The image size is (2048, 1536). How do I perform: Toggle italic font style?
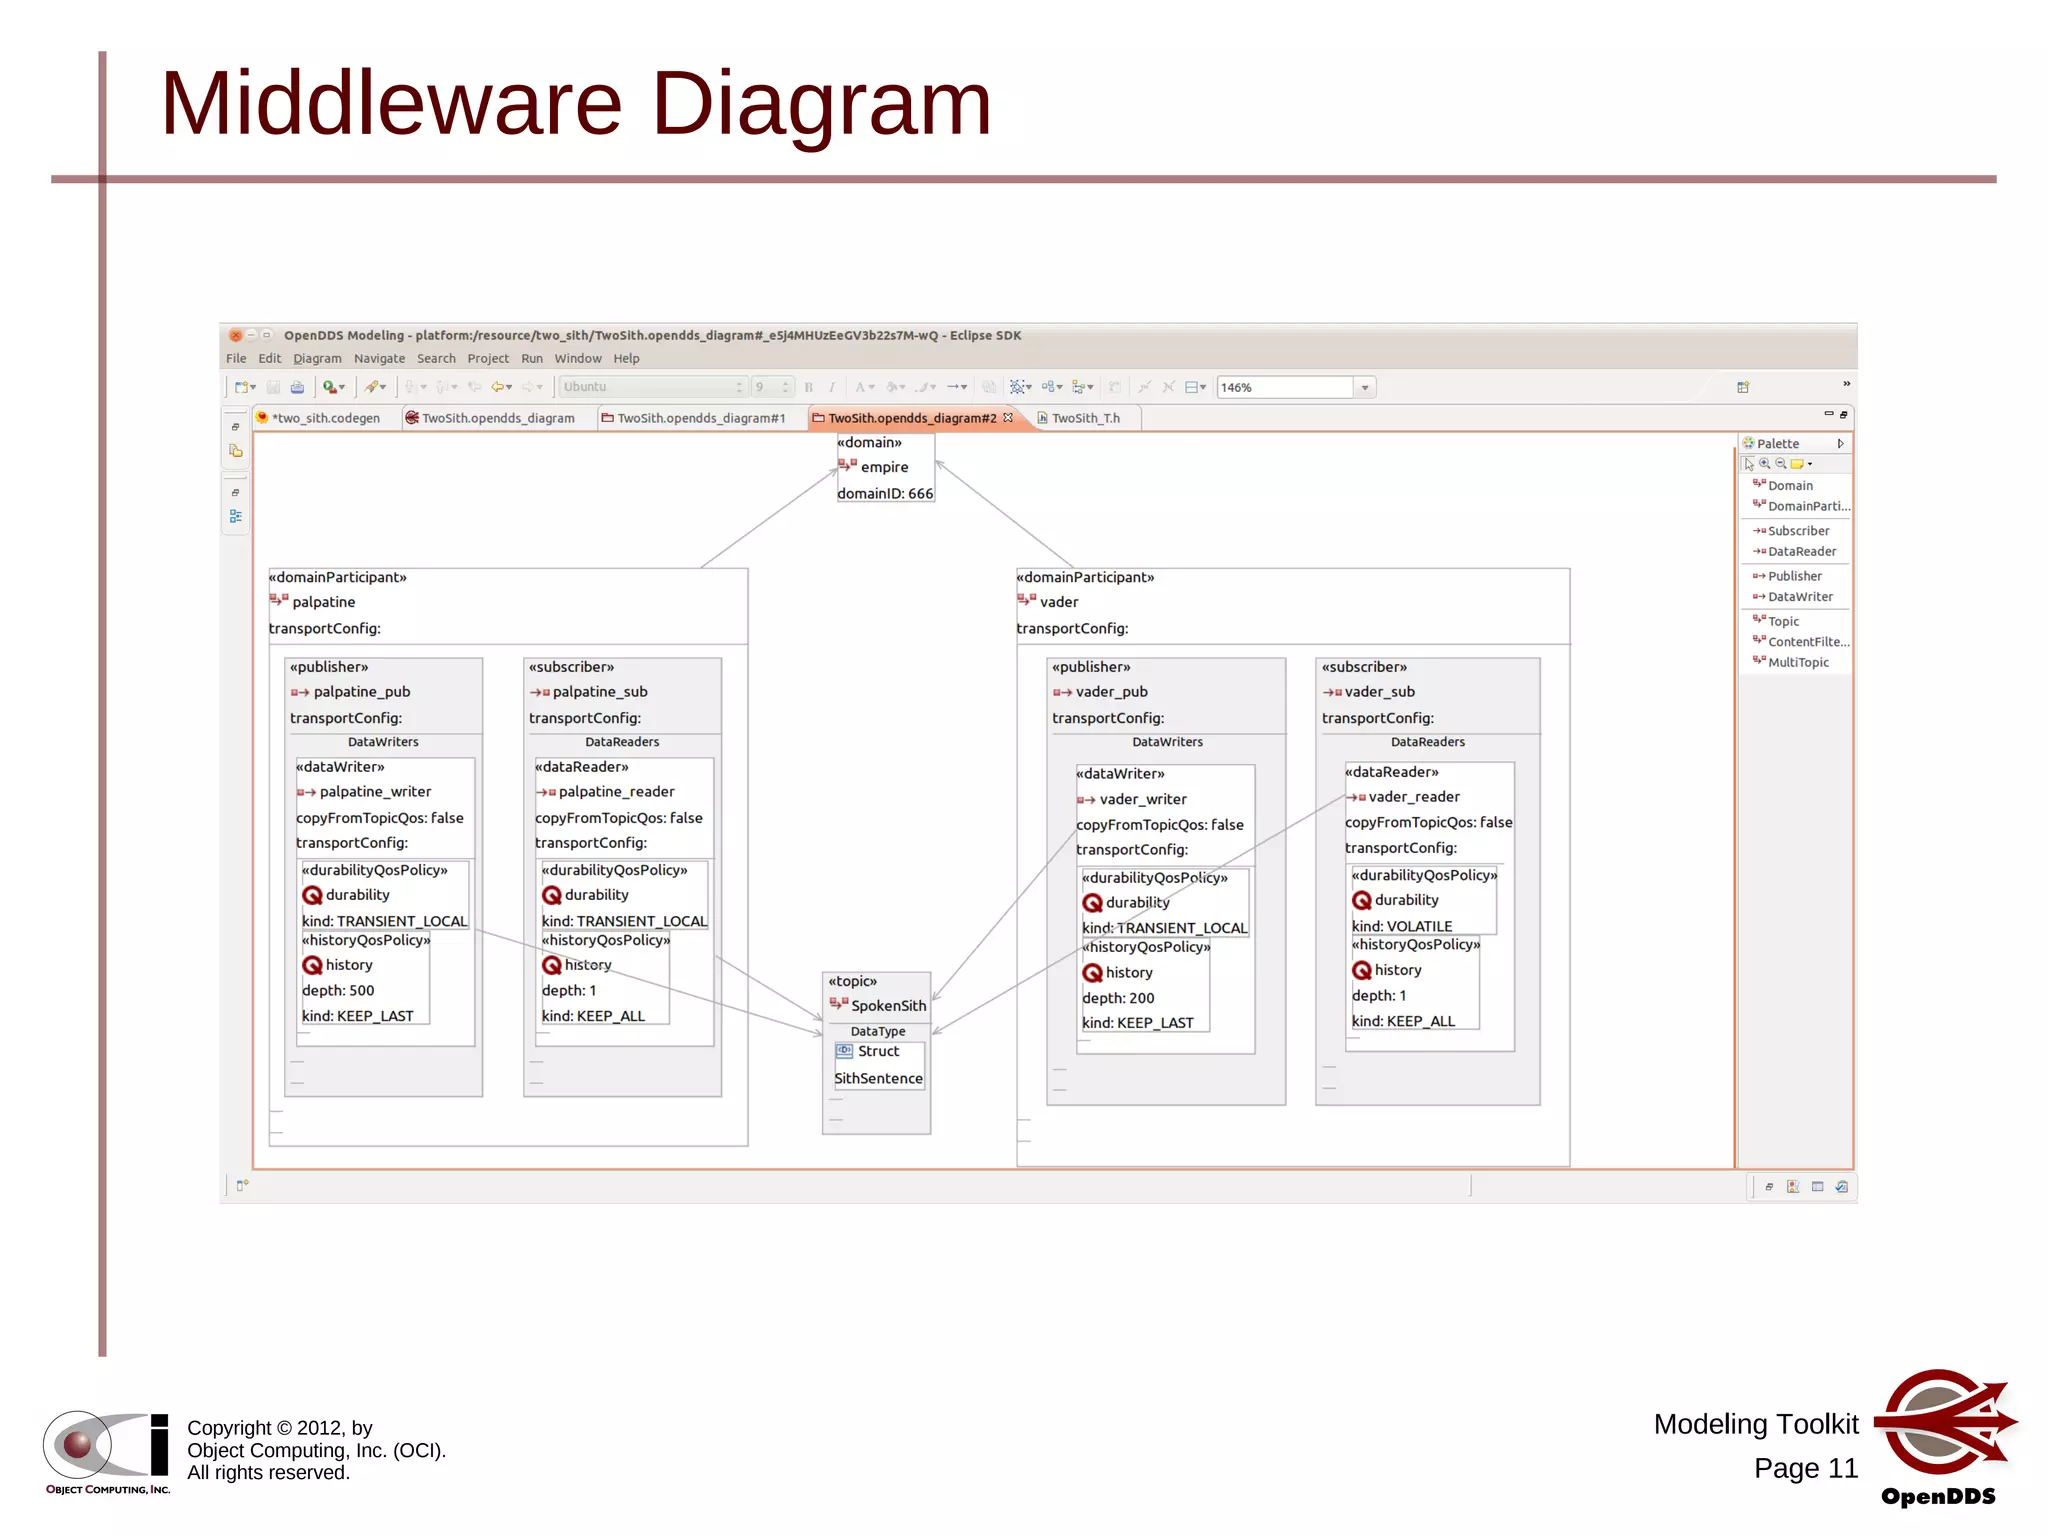point(831,387)
